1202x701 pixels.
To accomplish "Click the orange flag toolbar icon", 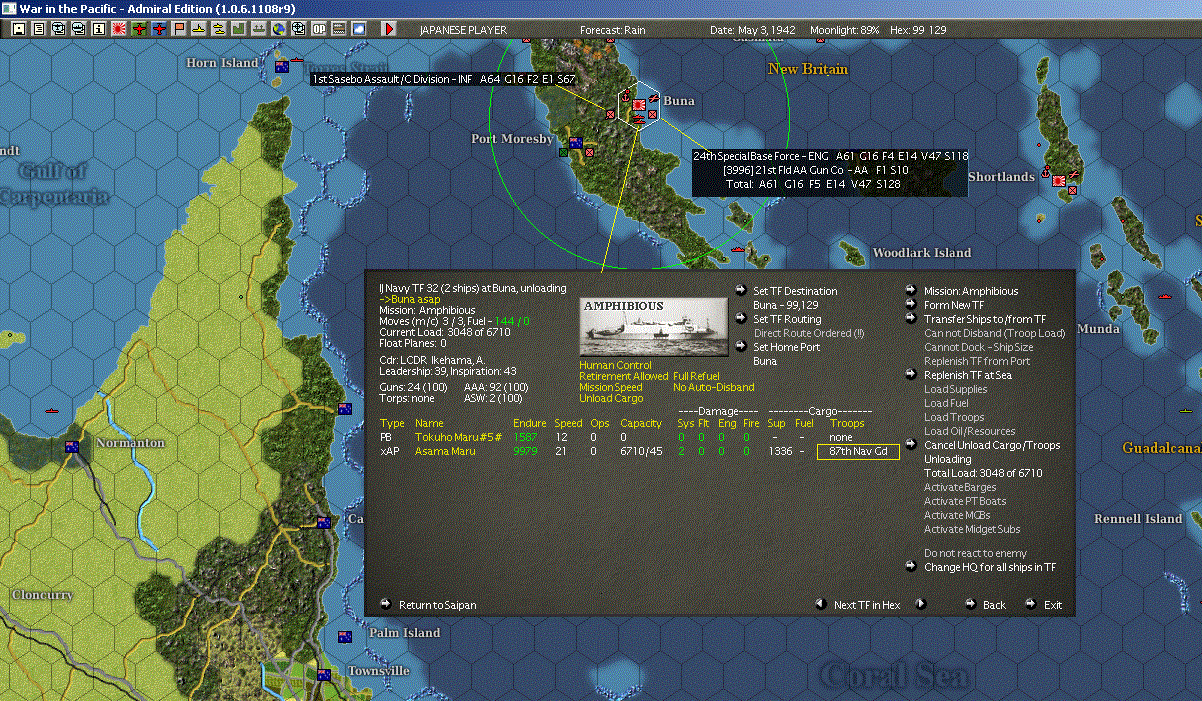I will point(179,29).
